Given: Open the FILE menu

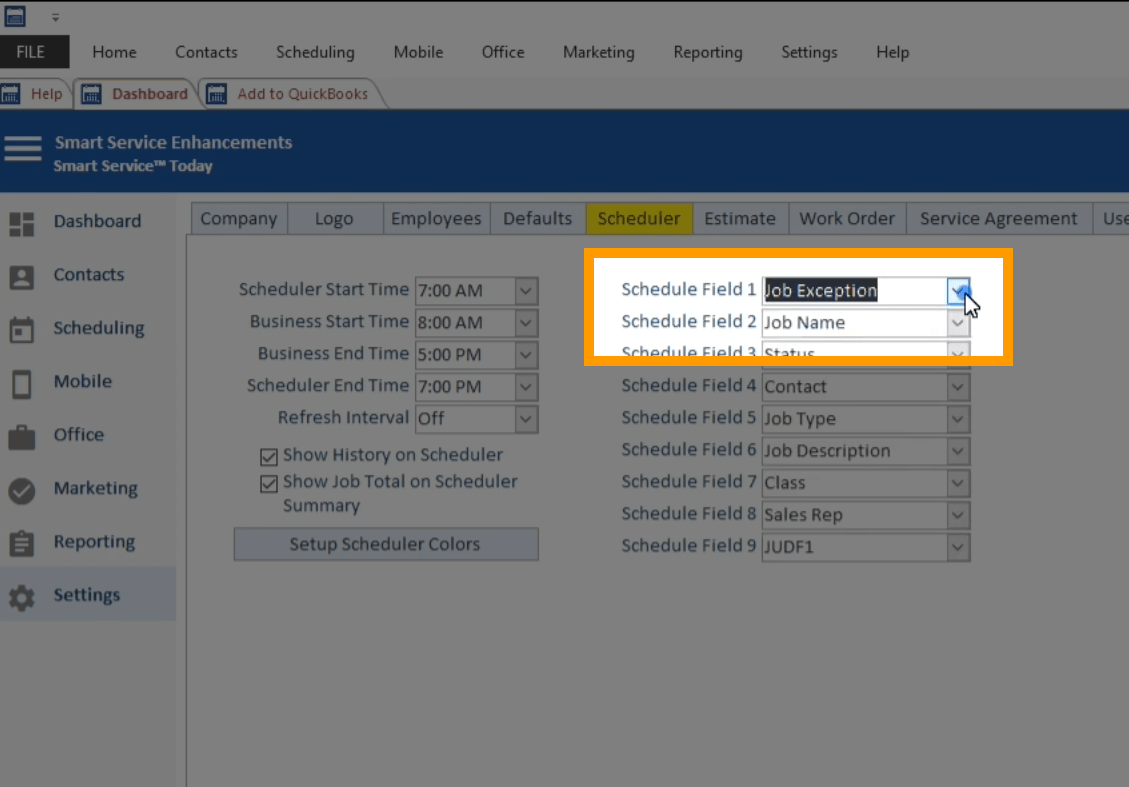Looking at the screenshot, I should pos(33,52).
